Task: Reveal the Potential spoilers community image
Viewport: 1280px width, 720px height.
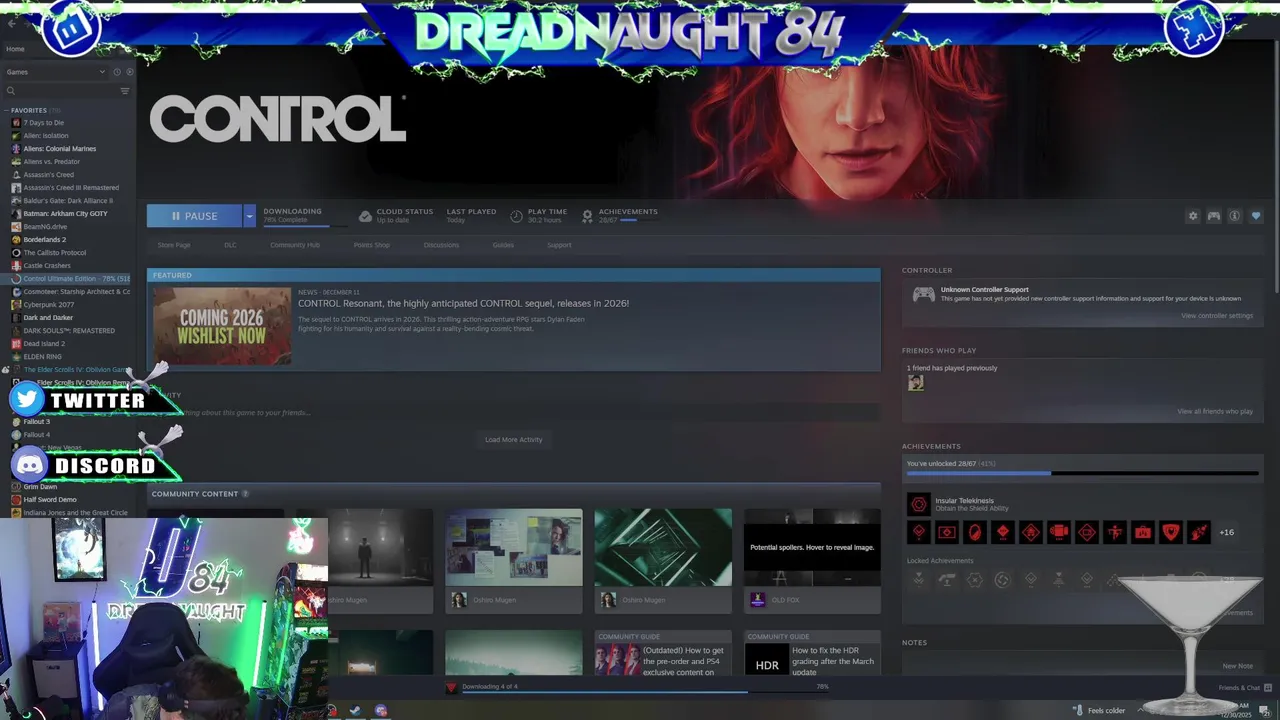Action: coord(812,547)
